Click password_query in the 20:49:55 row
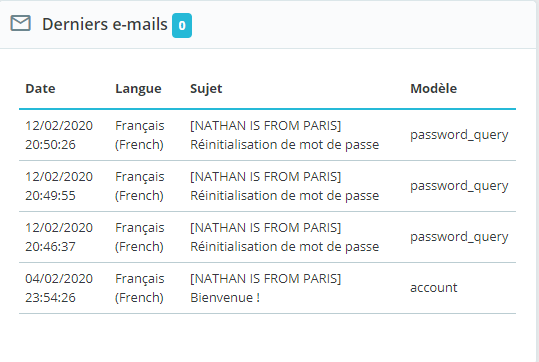The width and height of the screenshot is (539, 362). (x=459, y=186)
